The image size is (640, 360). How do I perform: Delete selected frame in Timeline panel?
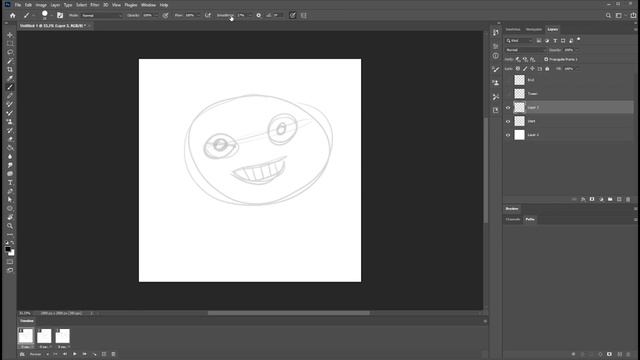point(113,354)
